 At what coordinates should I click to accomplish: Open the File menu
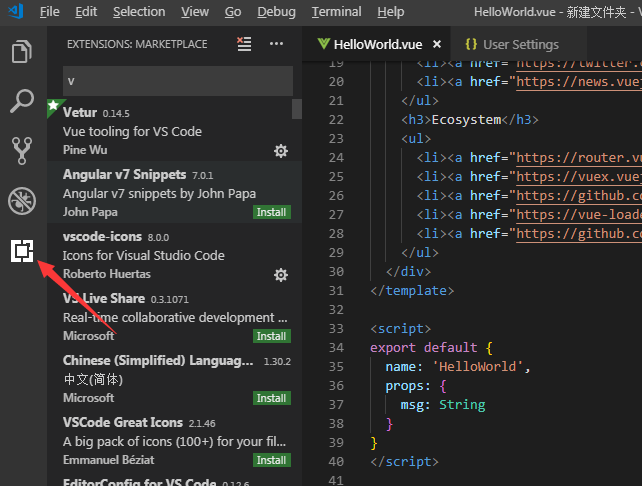pos(50,12)
